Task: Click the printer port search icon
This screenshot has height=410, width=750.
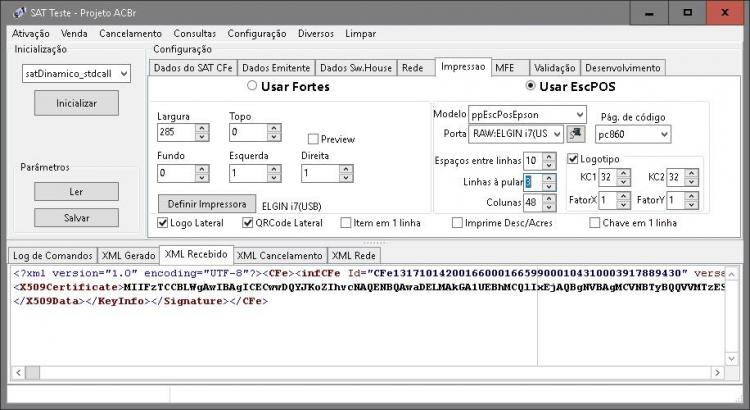Action: [576, 134]
